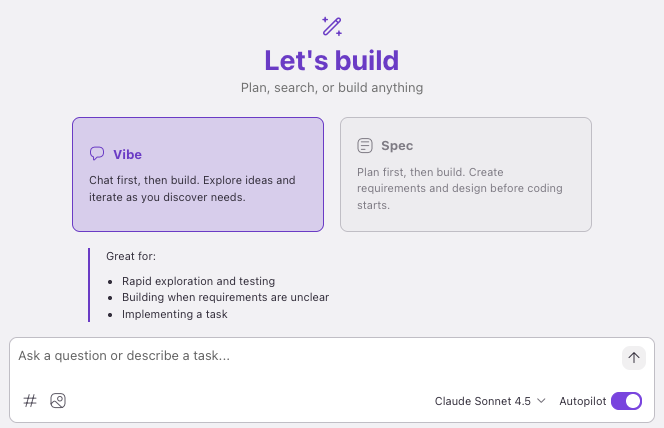664x428 pixels.
Task: Expand the model selector chevron arrow
Action: (541, 401)
